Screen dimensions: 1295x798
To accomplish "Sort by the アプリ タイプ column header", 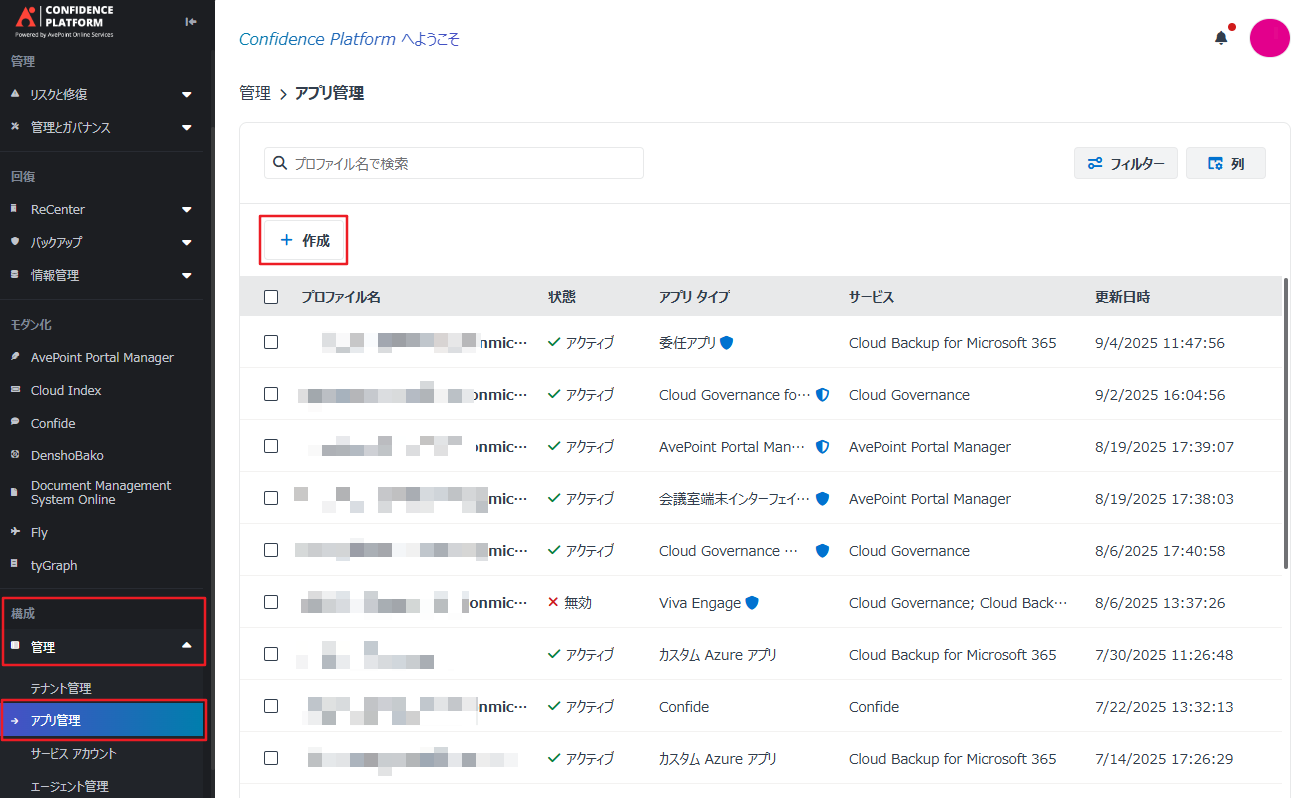I will tap(694, 297).
